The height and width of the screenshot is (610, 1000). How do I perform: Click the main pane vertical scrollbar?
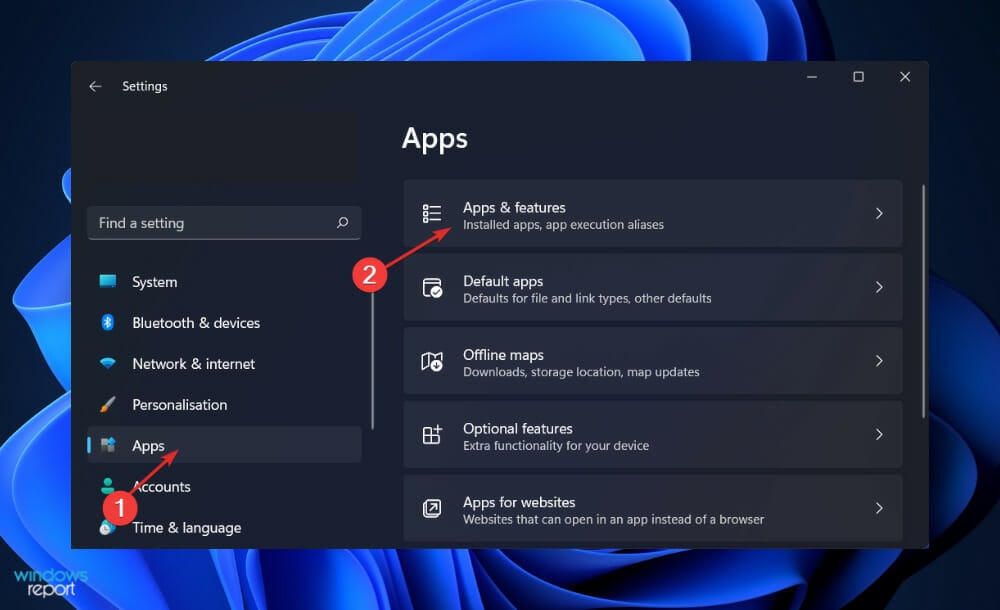click(923, 301)
